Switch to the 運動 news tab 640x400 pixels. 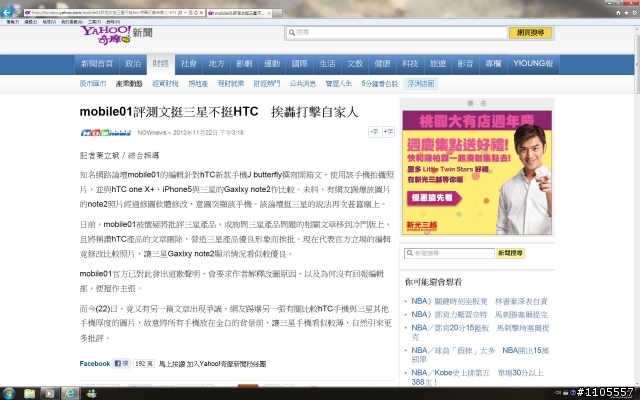(x=272, y=64)
